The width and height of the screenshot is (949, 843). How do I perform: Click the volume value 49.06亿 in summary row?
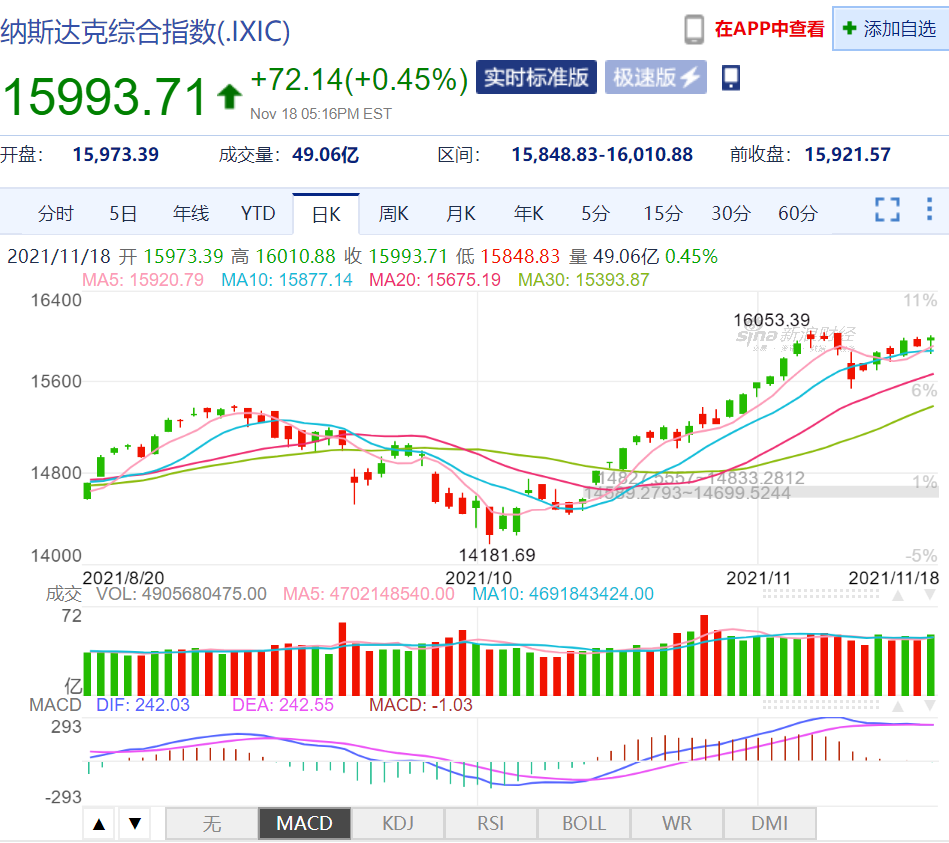(326, 155)
